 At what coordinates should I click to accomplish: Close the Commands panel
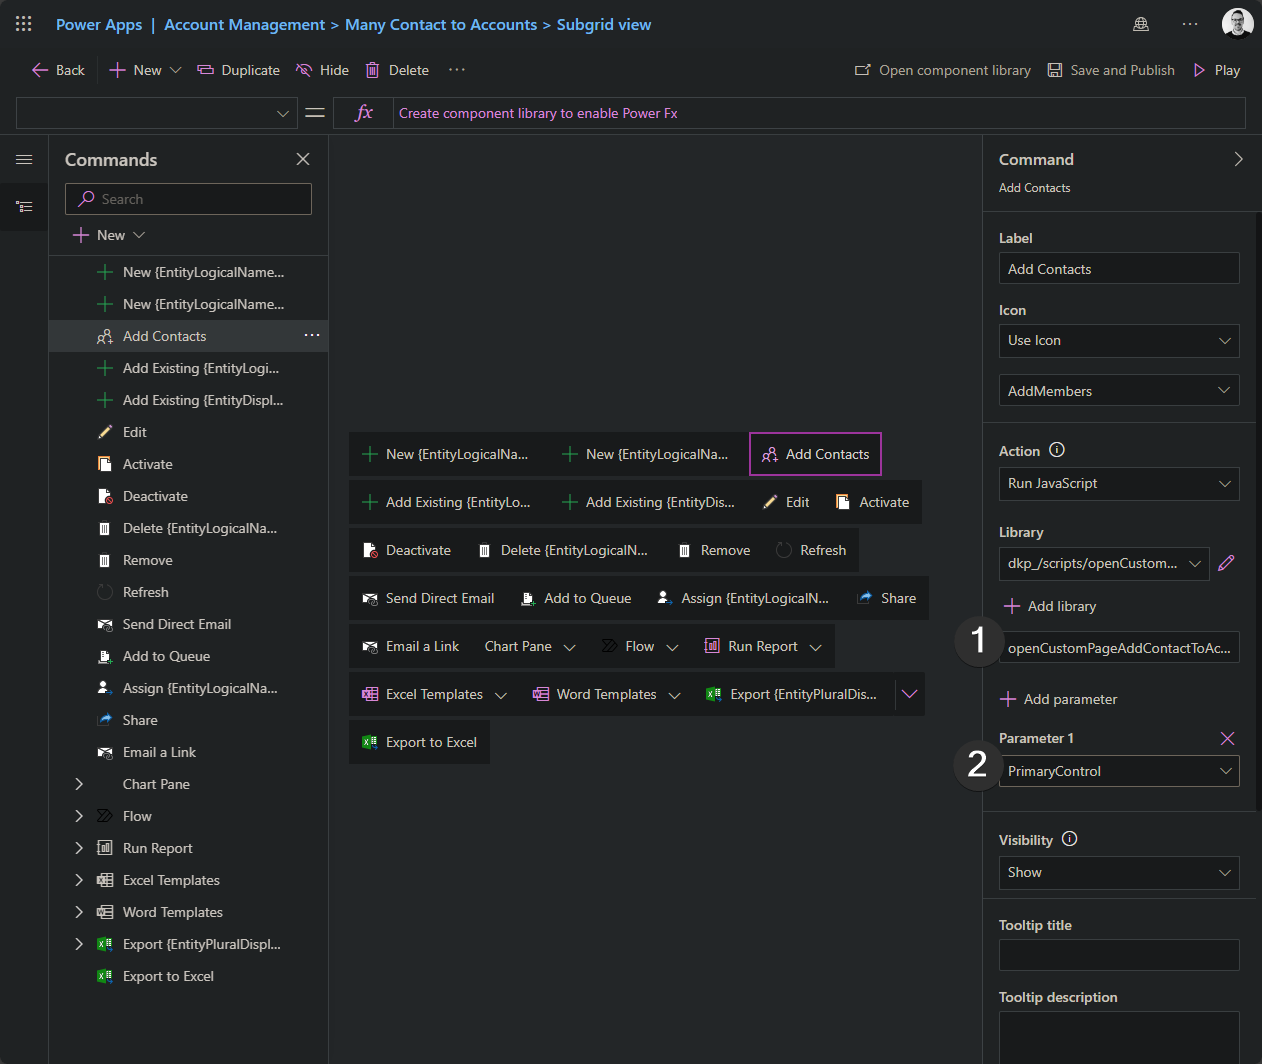click(x=303, y=159)
